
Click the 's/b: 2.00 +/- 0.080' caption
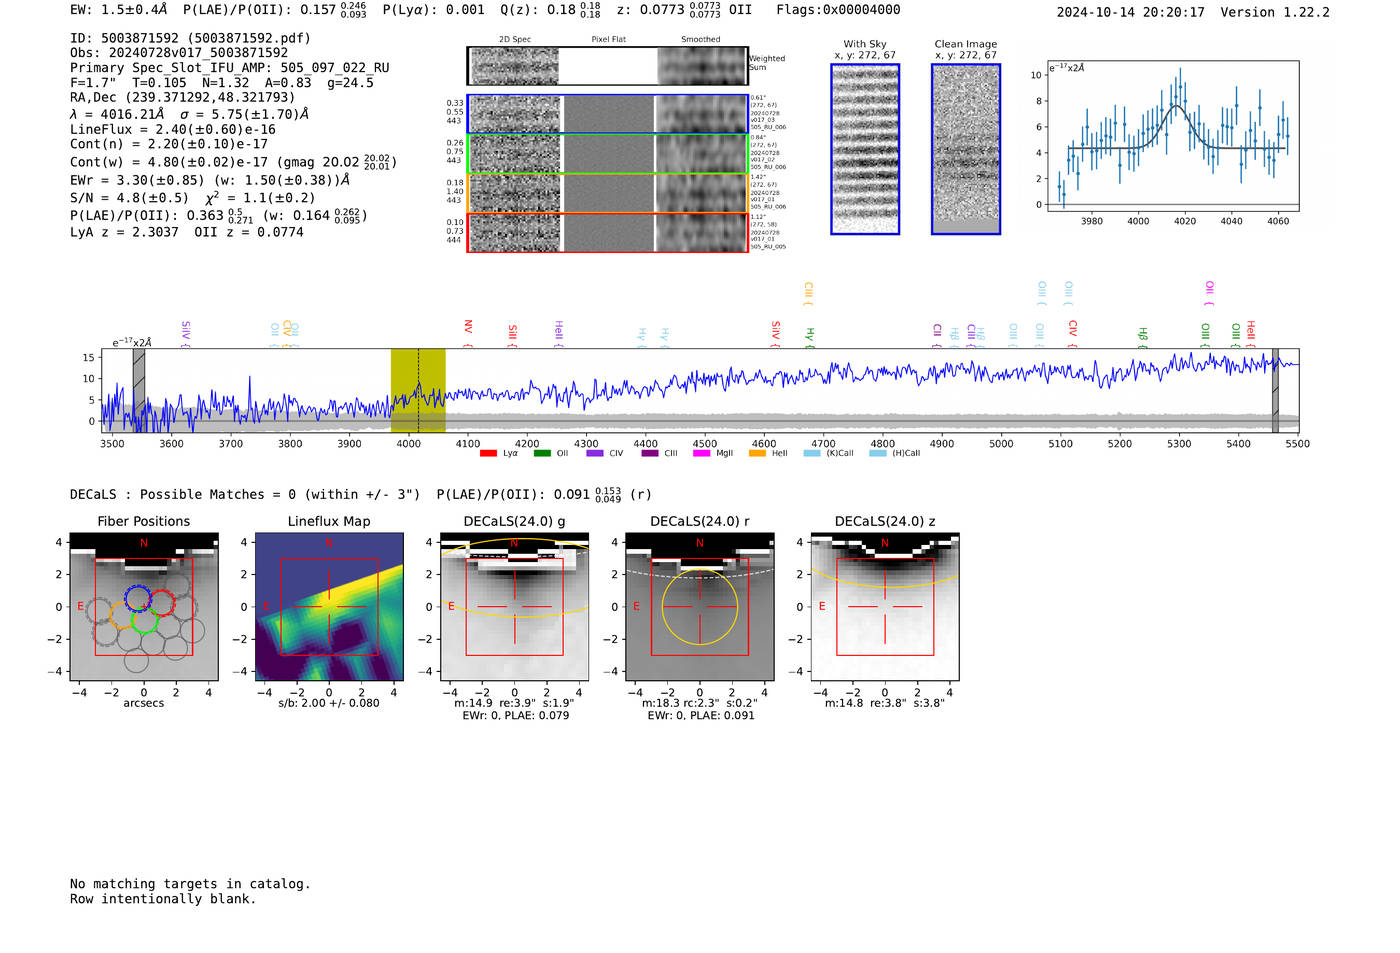pyautogui.click(x=329, y=703)
